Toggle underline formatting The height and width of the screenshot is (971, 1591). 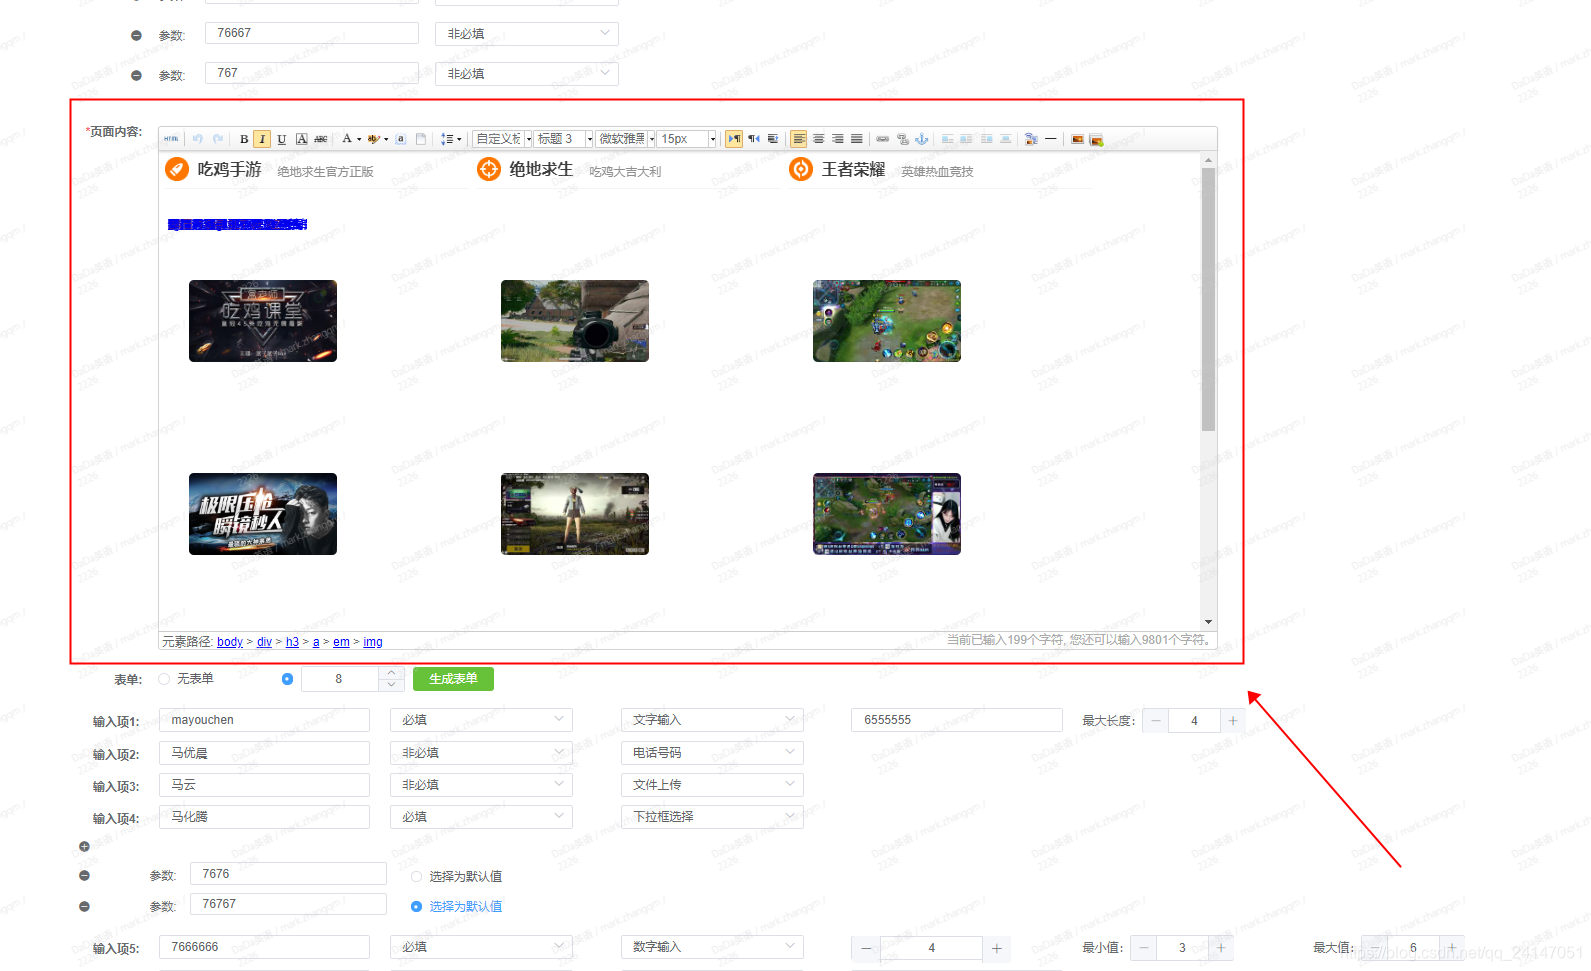click(x=282, y=139)
